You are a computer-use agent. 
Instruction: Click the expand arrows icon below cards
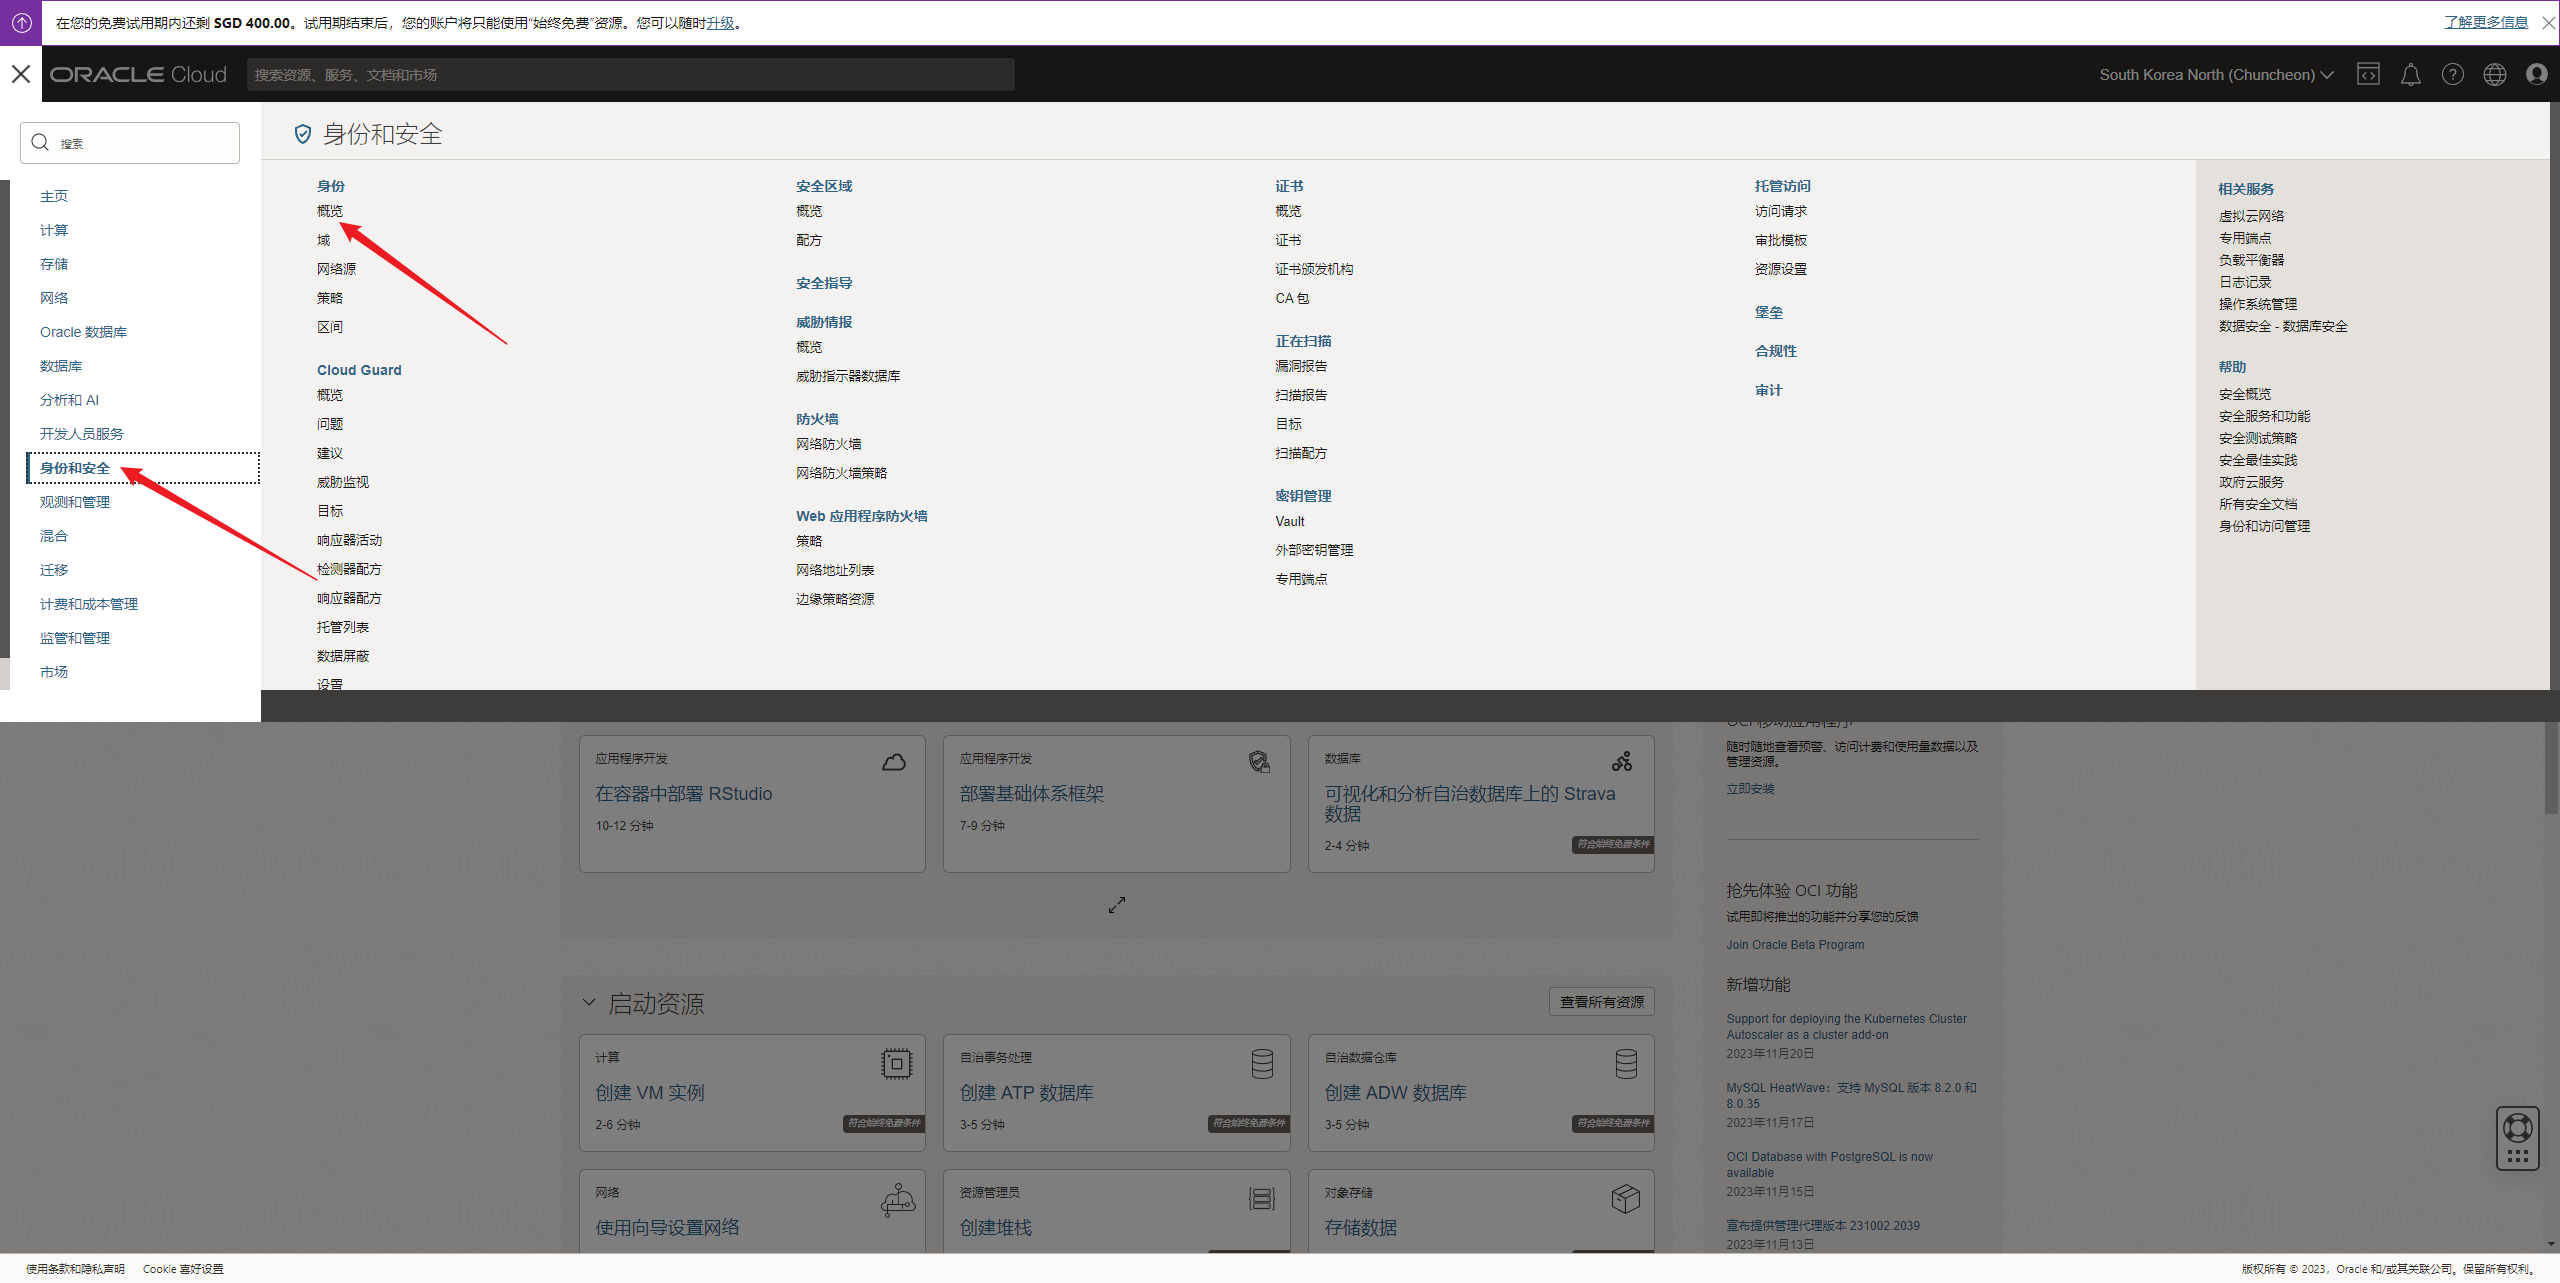1117,904
